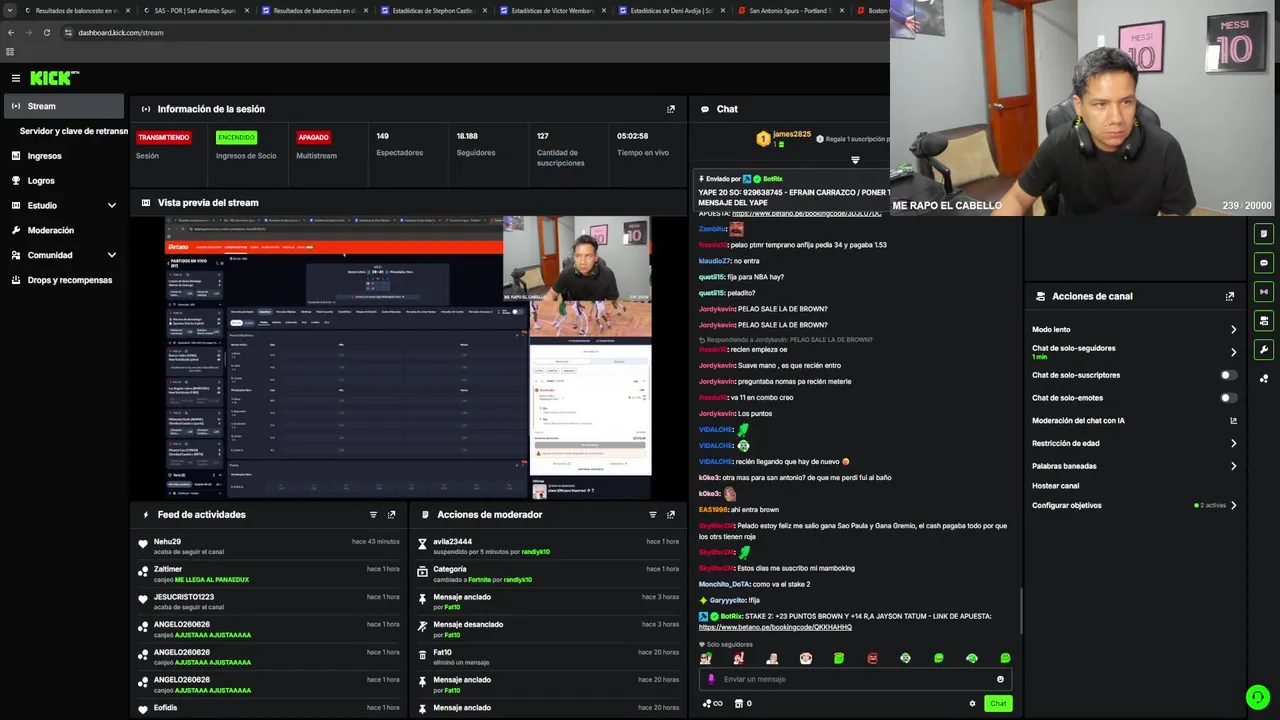Click JESUCRISTO1223 in activity feed

coord(184,597)
